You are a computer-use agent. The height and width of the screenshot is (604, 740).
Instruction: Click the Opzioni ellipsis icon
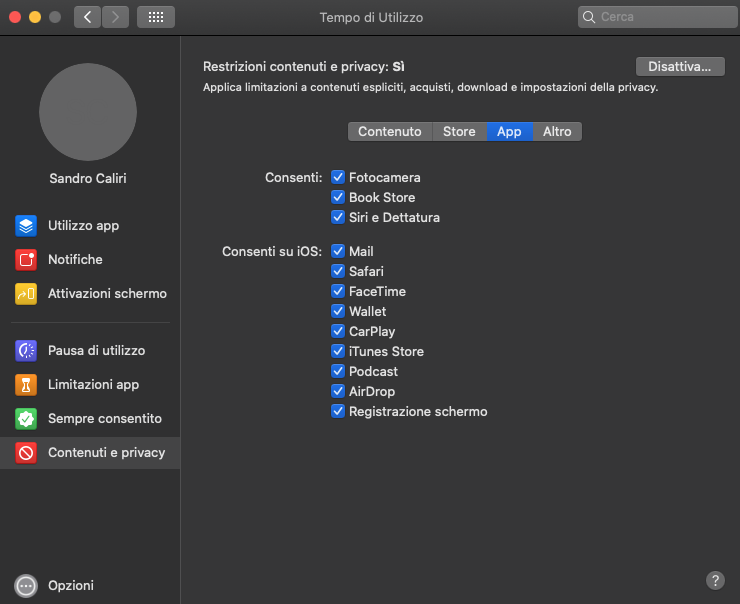(x=26, y=586)
